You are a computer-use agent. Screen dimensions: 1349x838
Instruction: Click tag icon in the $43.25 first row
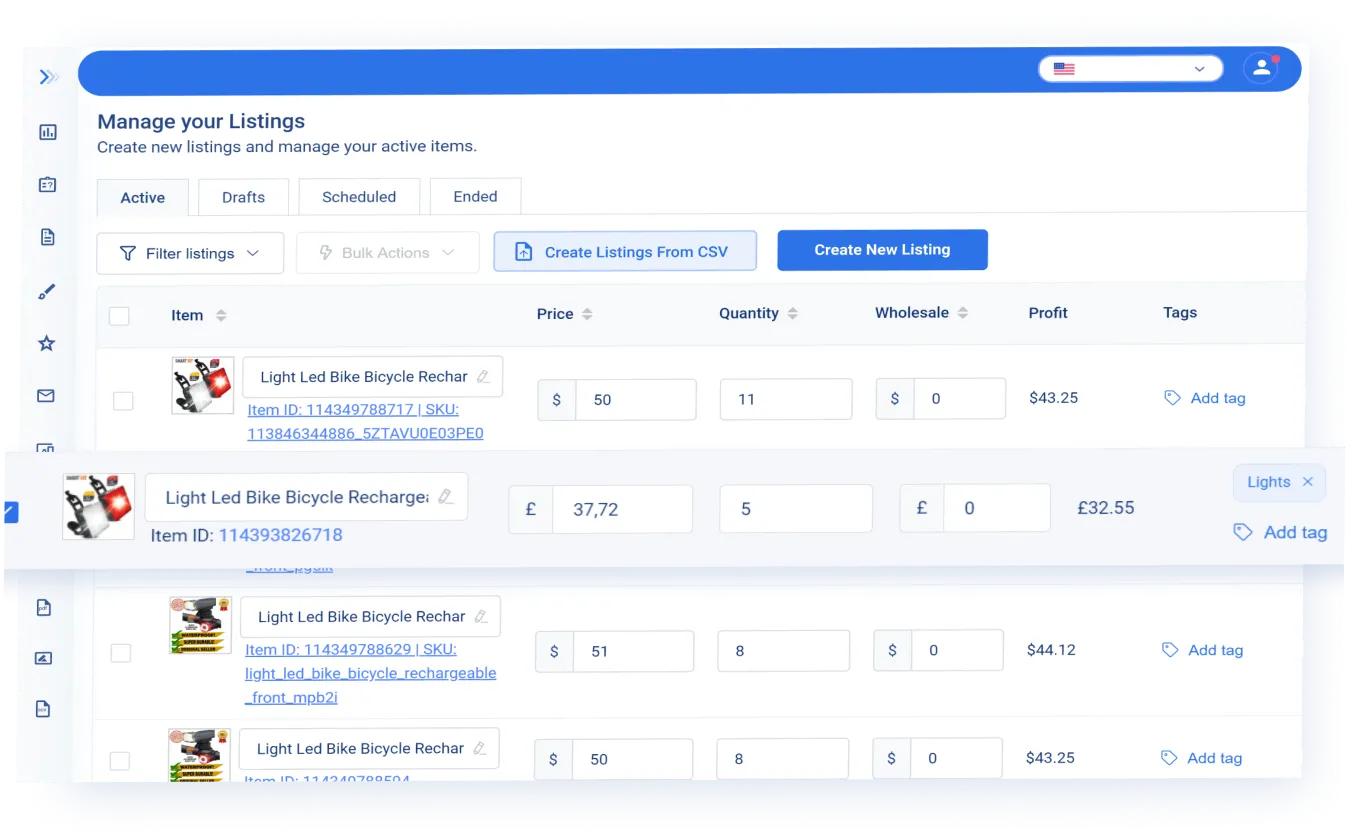1173,398
